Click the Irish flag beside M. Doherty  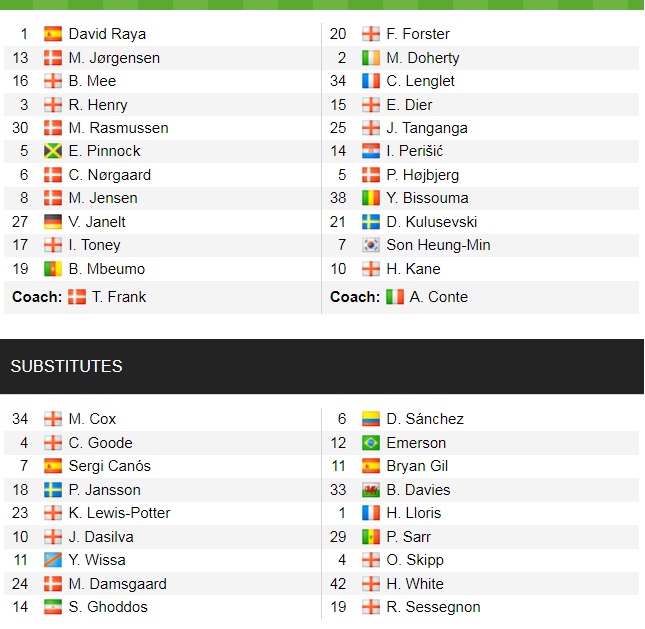coord(371,58)
